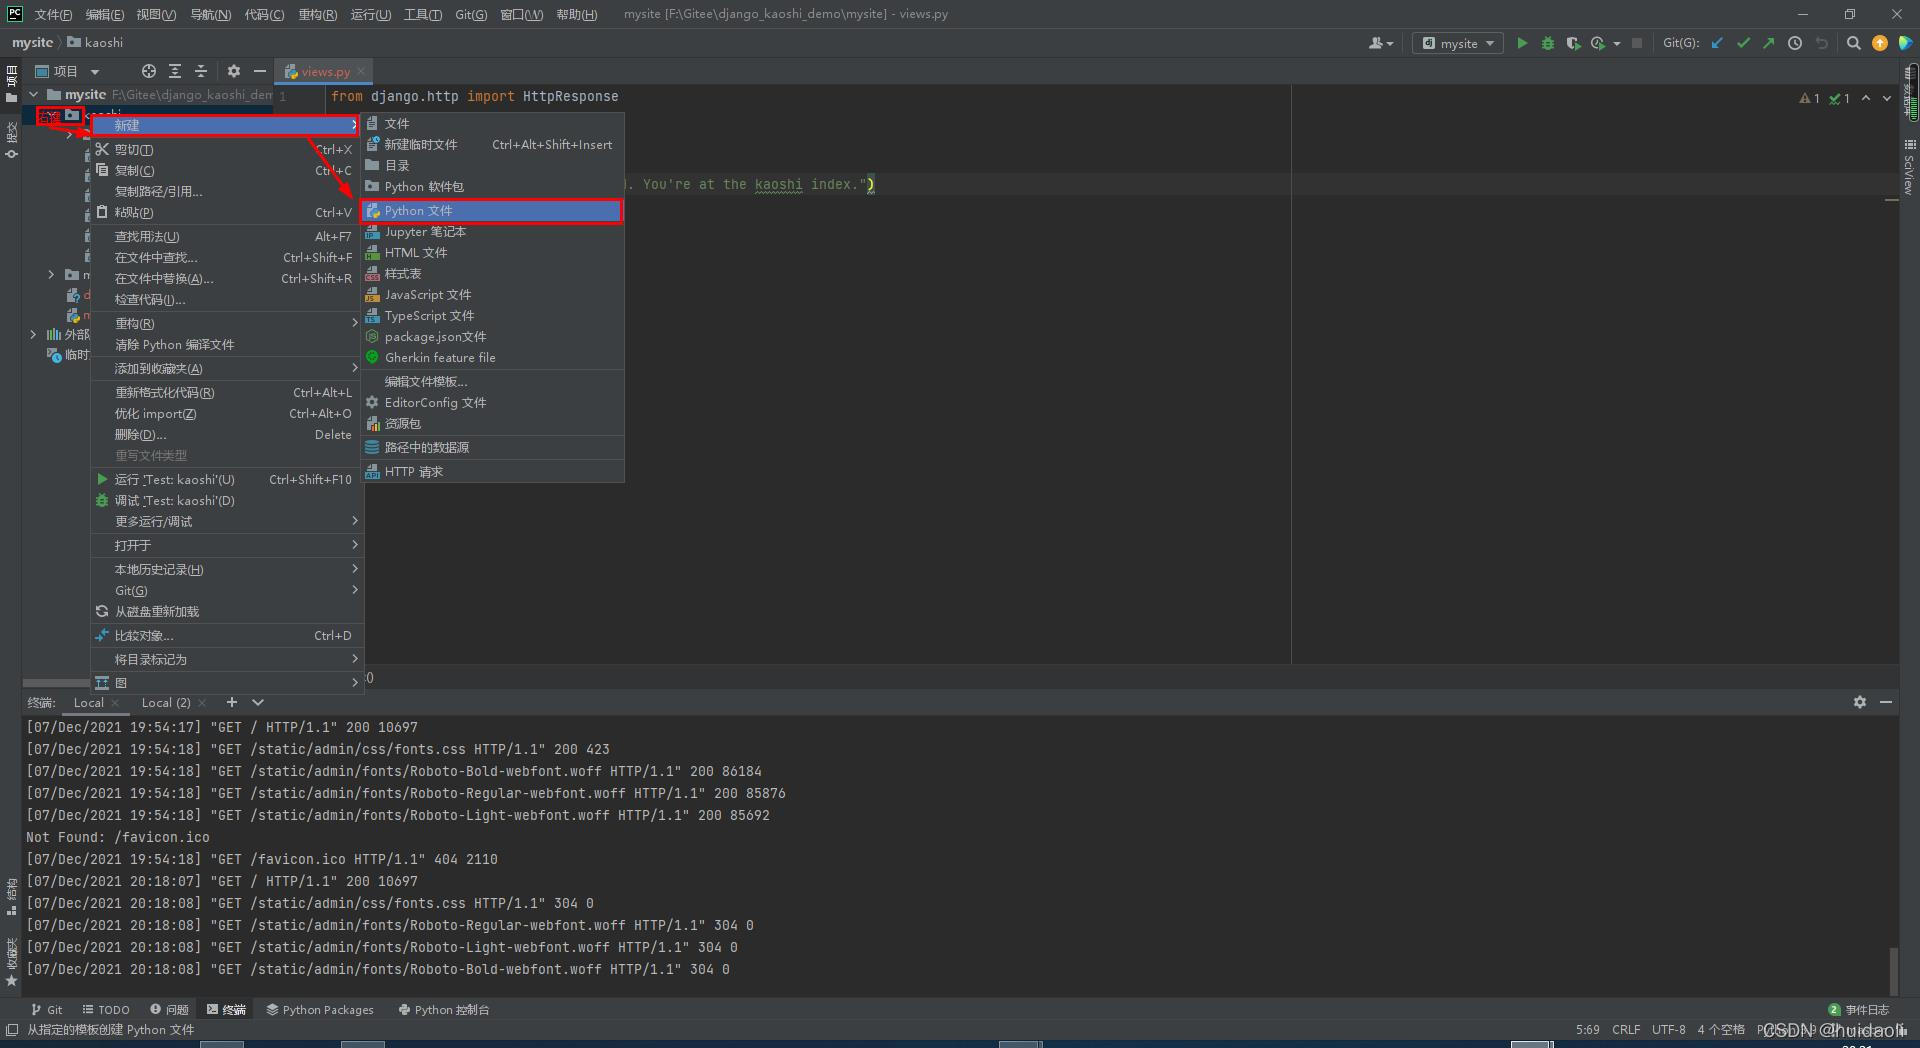The image size is (1920, 1048).
Task: Click the Git update project arrow icon
Action: (x=1718, y=43)
